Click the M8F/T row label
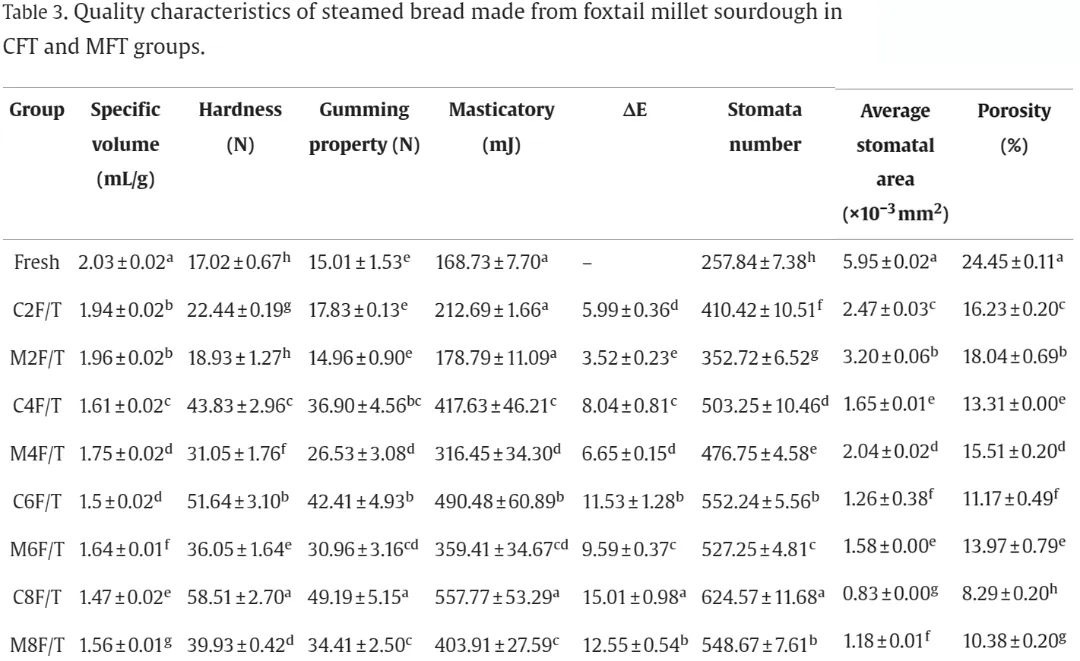This screenshot has height=661, width=1080. pyautogui.click(x=37, y=645)
